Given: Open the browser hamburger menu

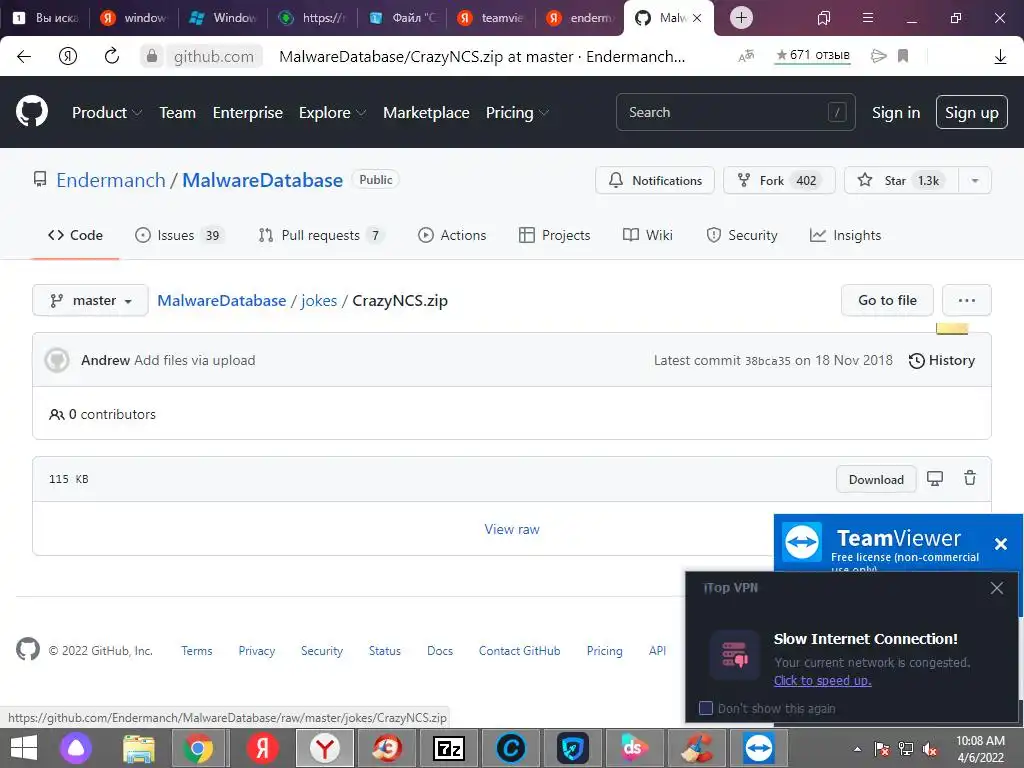Looking at the screenshot, I should click(x=868, y=18).
